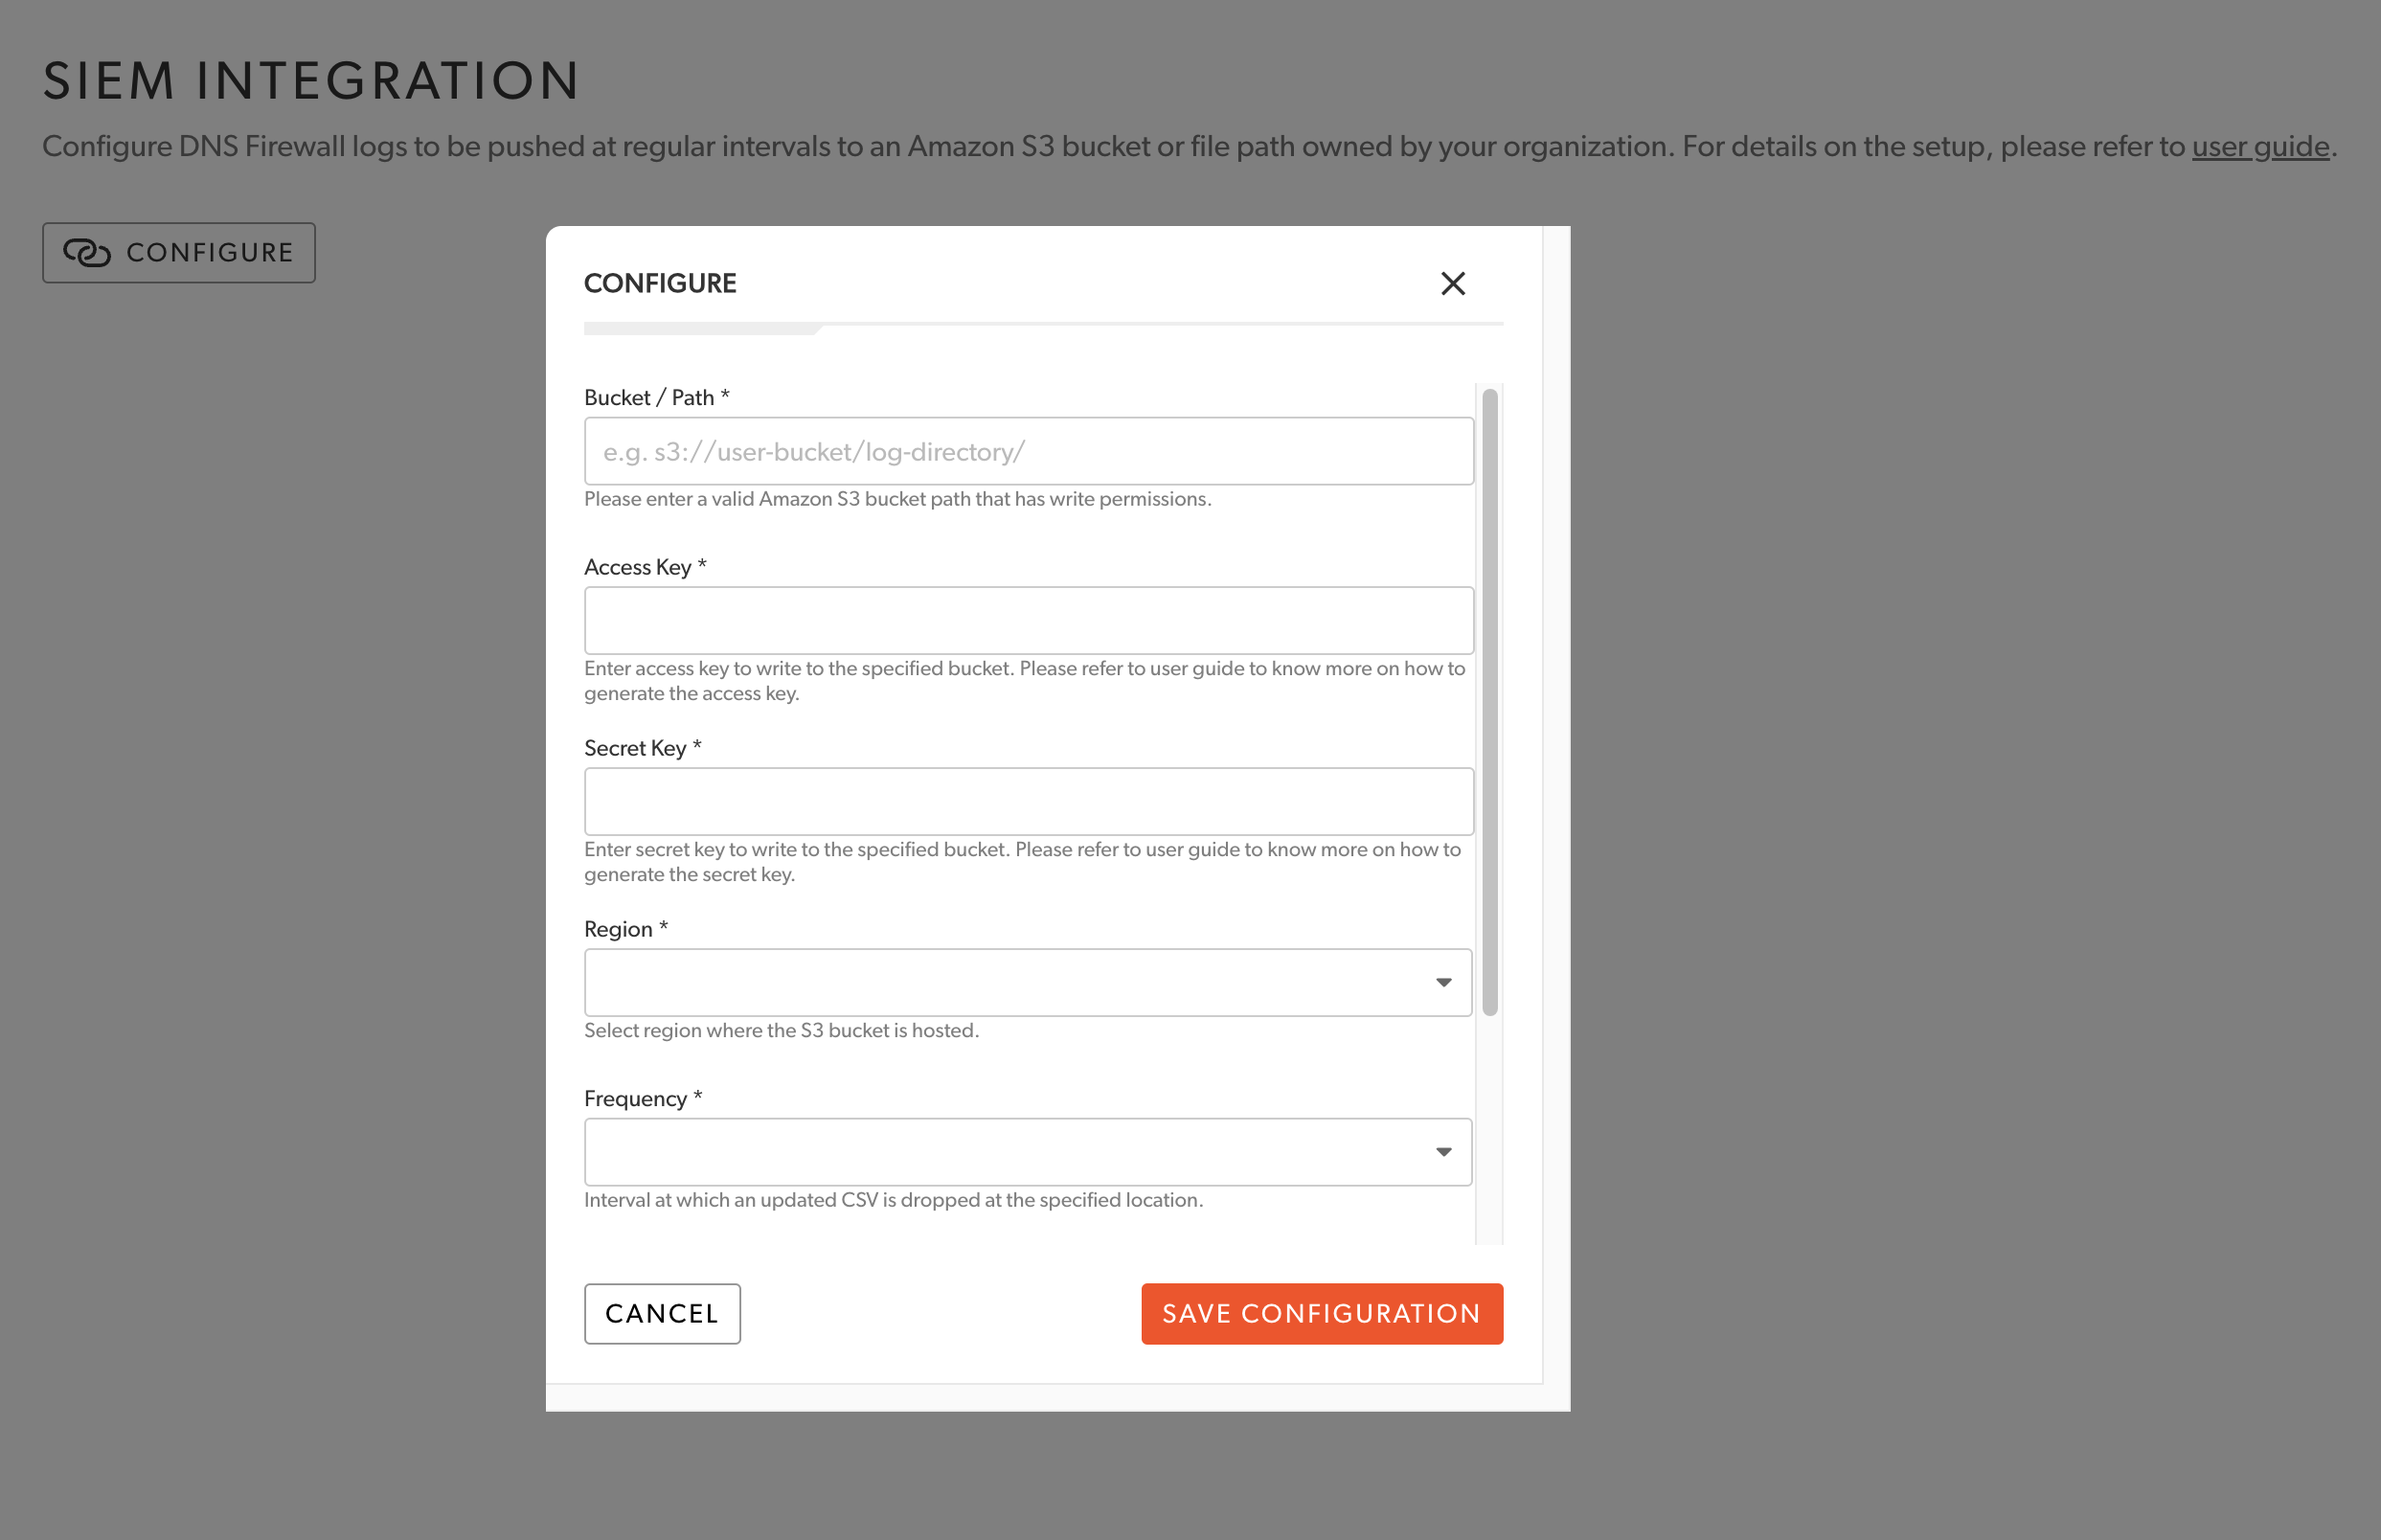Click the S3 bucket path helper text
This screenshot has width=2381, height=1540.
897,498
